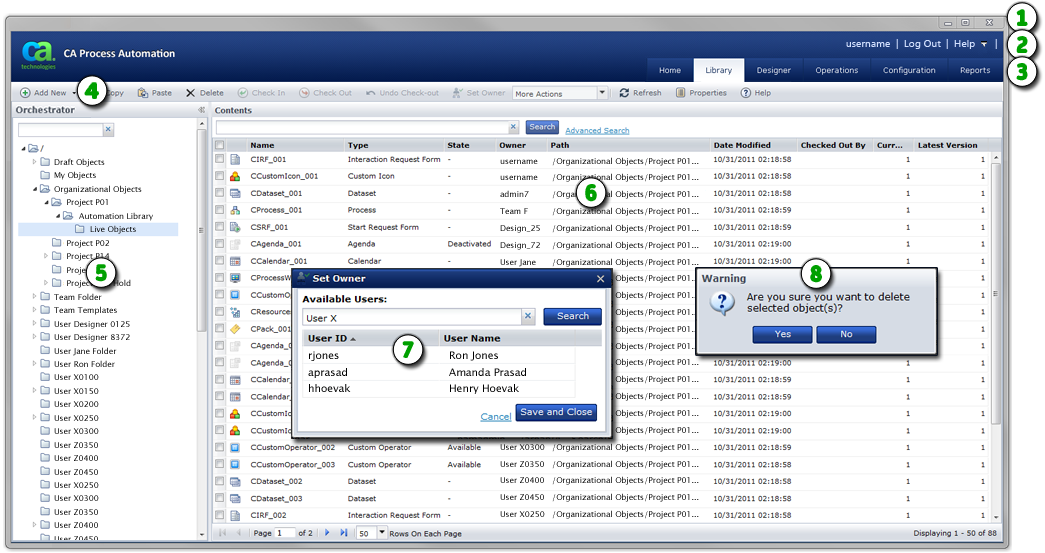Click Save and Close in Set Owner dialog
1045x553 pixels.
556,412
